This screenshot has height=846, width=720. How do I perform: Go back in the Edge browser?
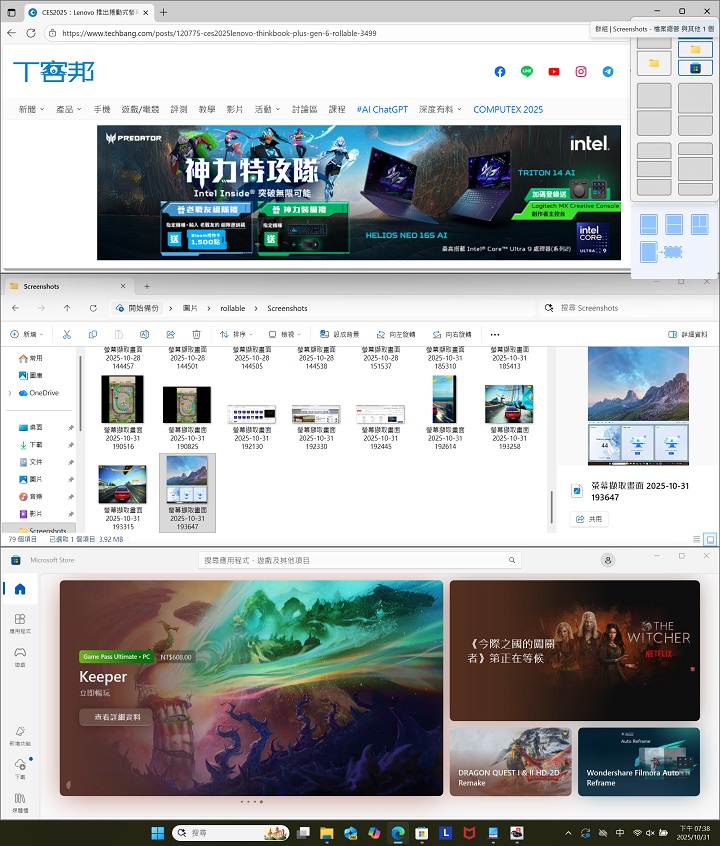pyautogui.click(x=11, y=33)
